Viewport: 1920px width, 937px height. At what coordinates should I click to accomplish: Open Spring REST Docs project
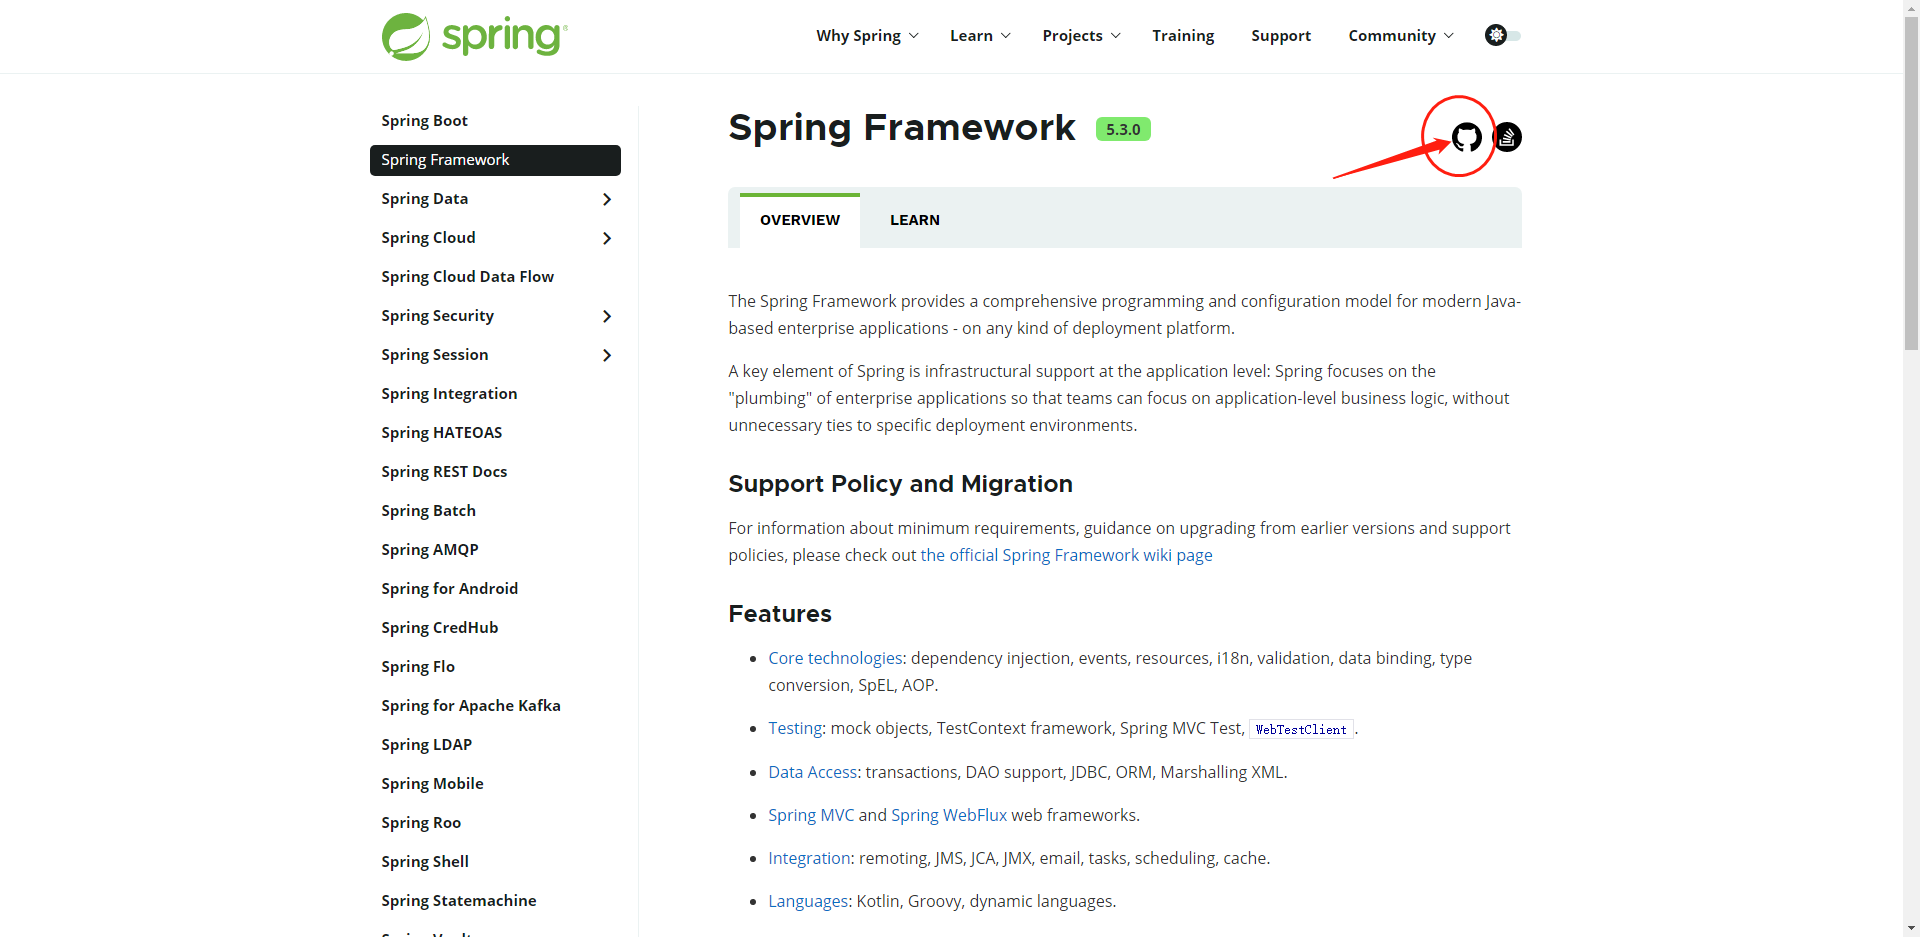click(444, 472)
